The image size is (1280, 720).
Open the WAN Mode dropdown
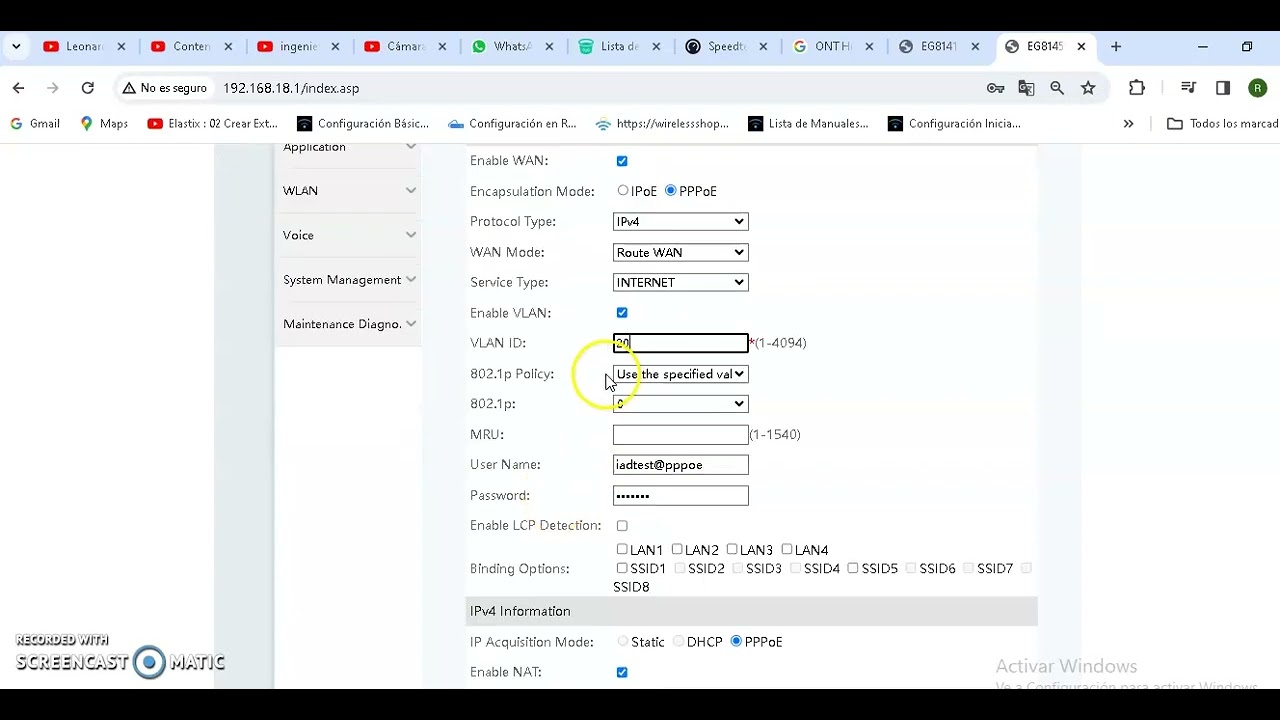(x=680, y=252)
